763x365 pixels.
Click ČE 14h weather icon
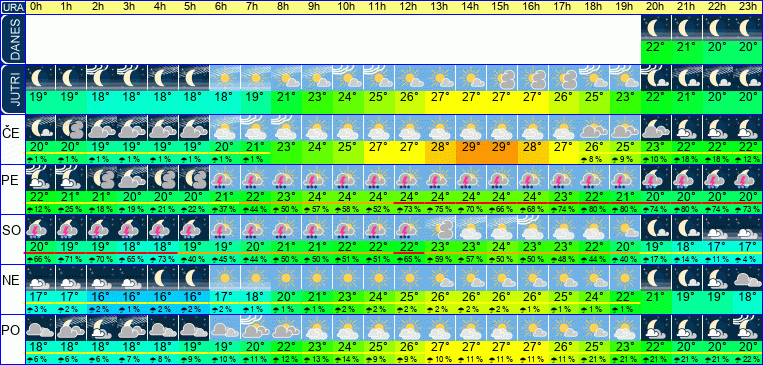472,128
